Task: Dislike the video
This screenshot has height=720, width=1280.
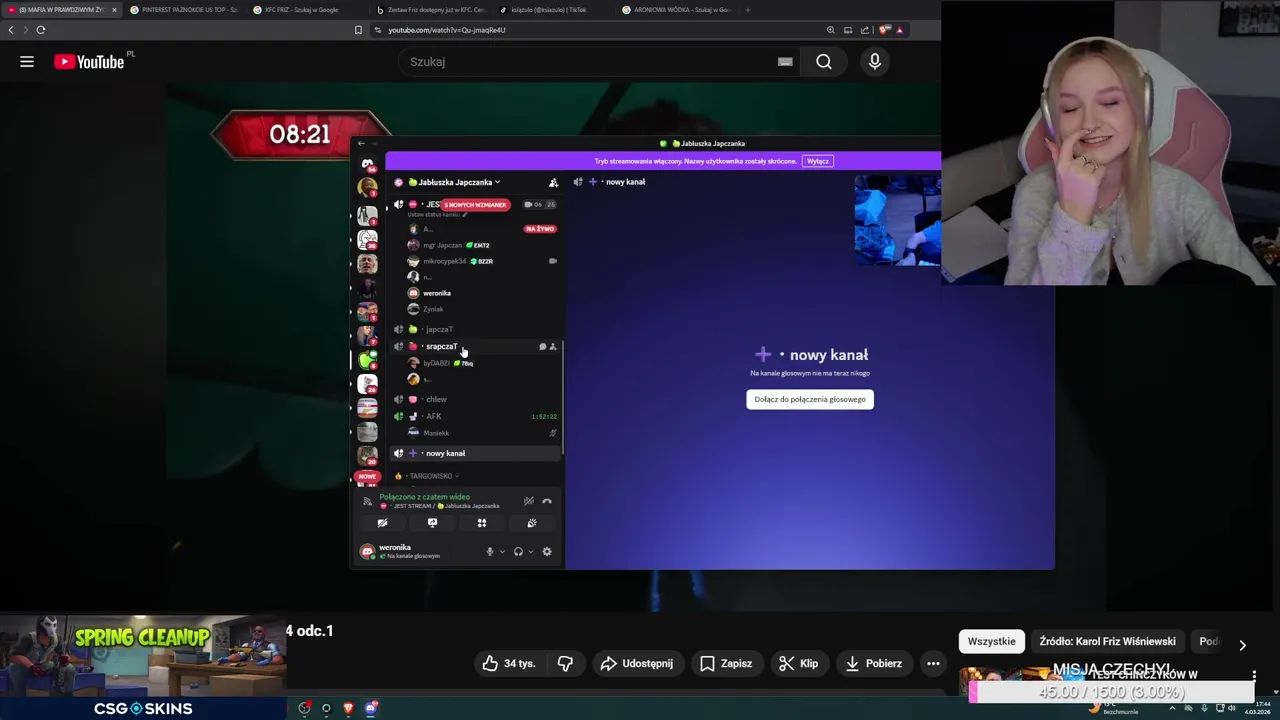Action: 565,663
